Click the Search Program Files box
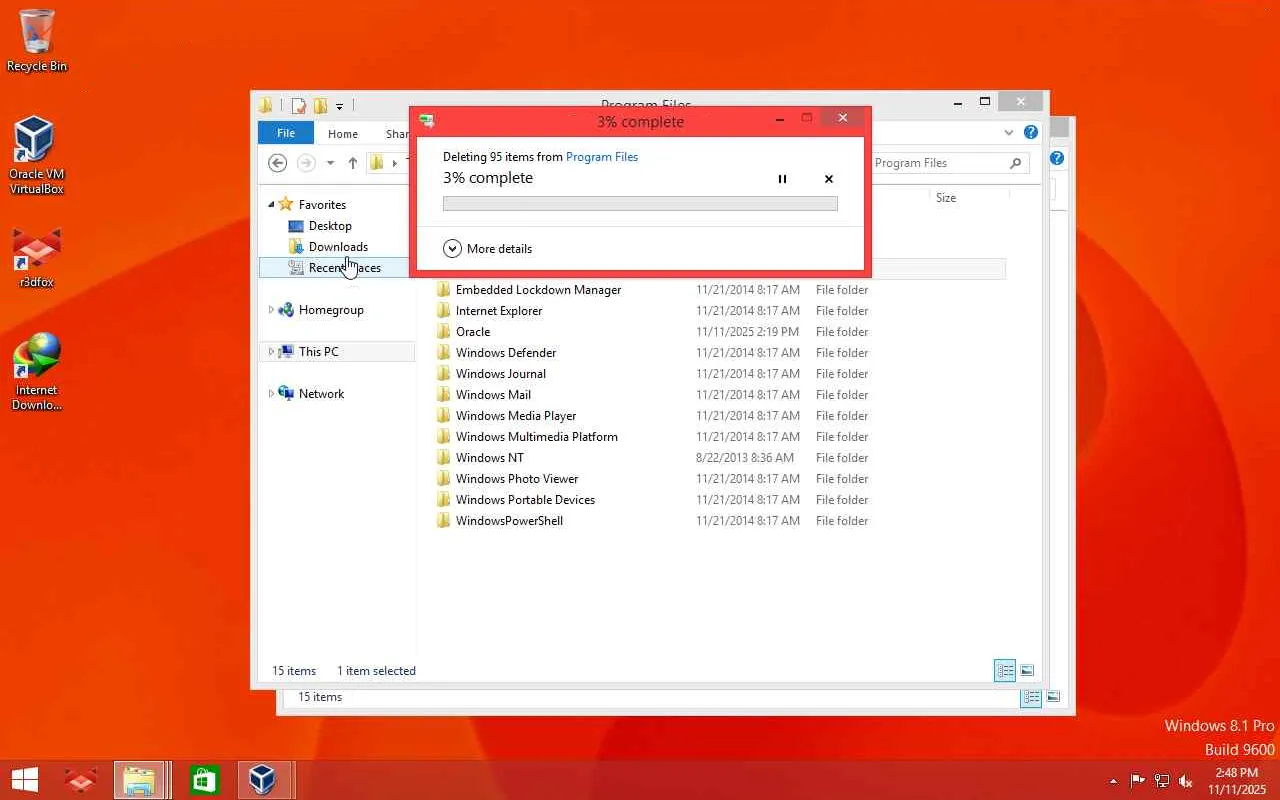This screenshot has height=800, width=1280. tap(949, 163)
